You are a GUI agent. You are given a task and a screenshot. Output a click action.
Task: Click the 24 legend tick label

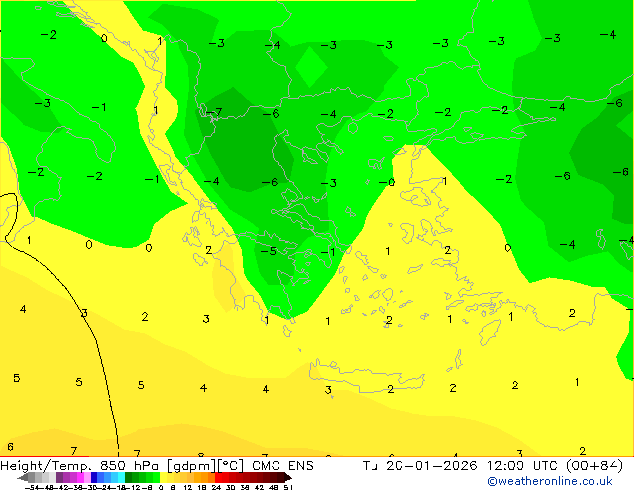[x=216, y=488]
